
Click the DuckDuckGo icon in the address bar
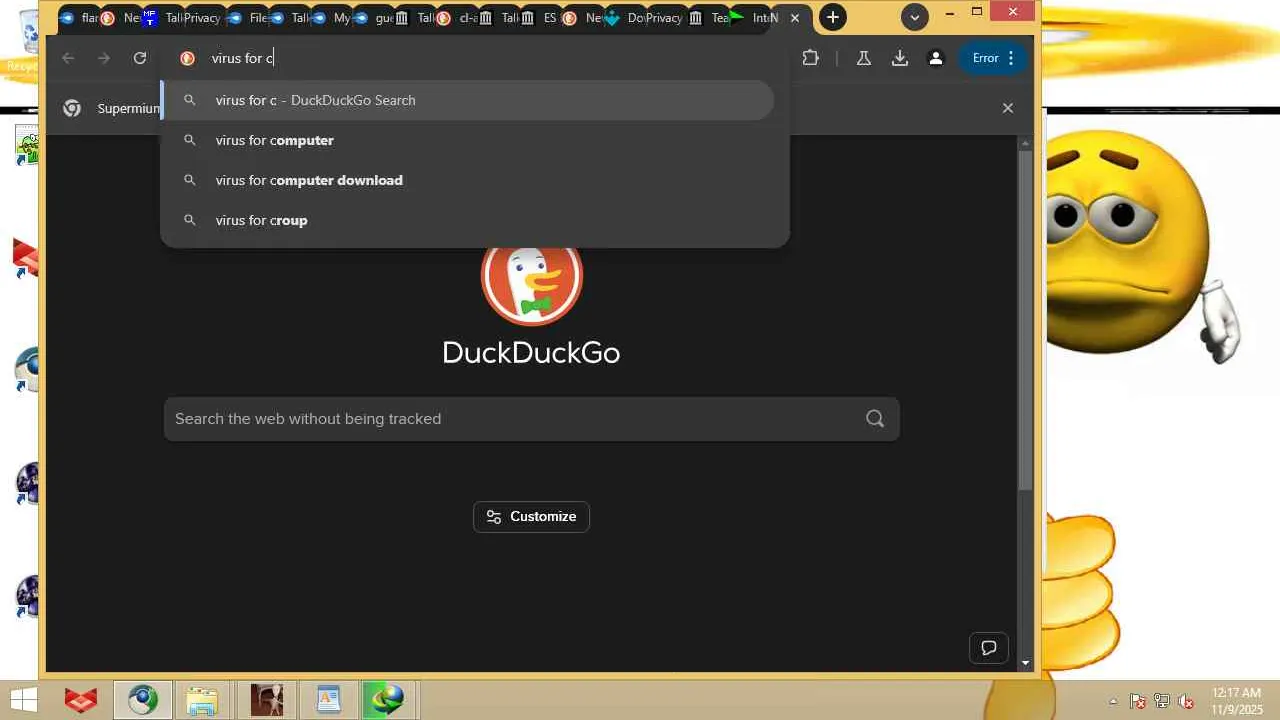point(187,58)
